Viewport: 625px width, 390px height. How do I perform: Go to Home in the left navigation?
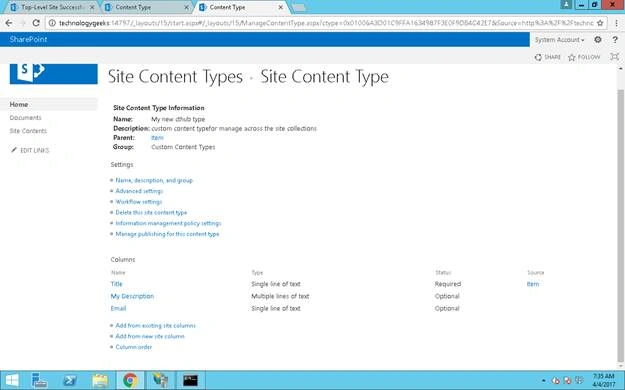(19, 104)
